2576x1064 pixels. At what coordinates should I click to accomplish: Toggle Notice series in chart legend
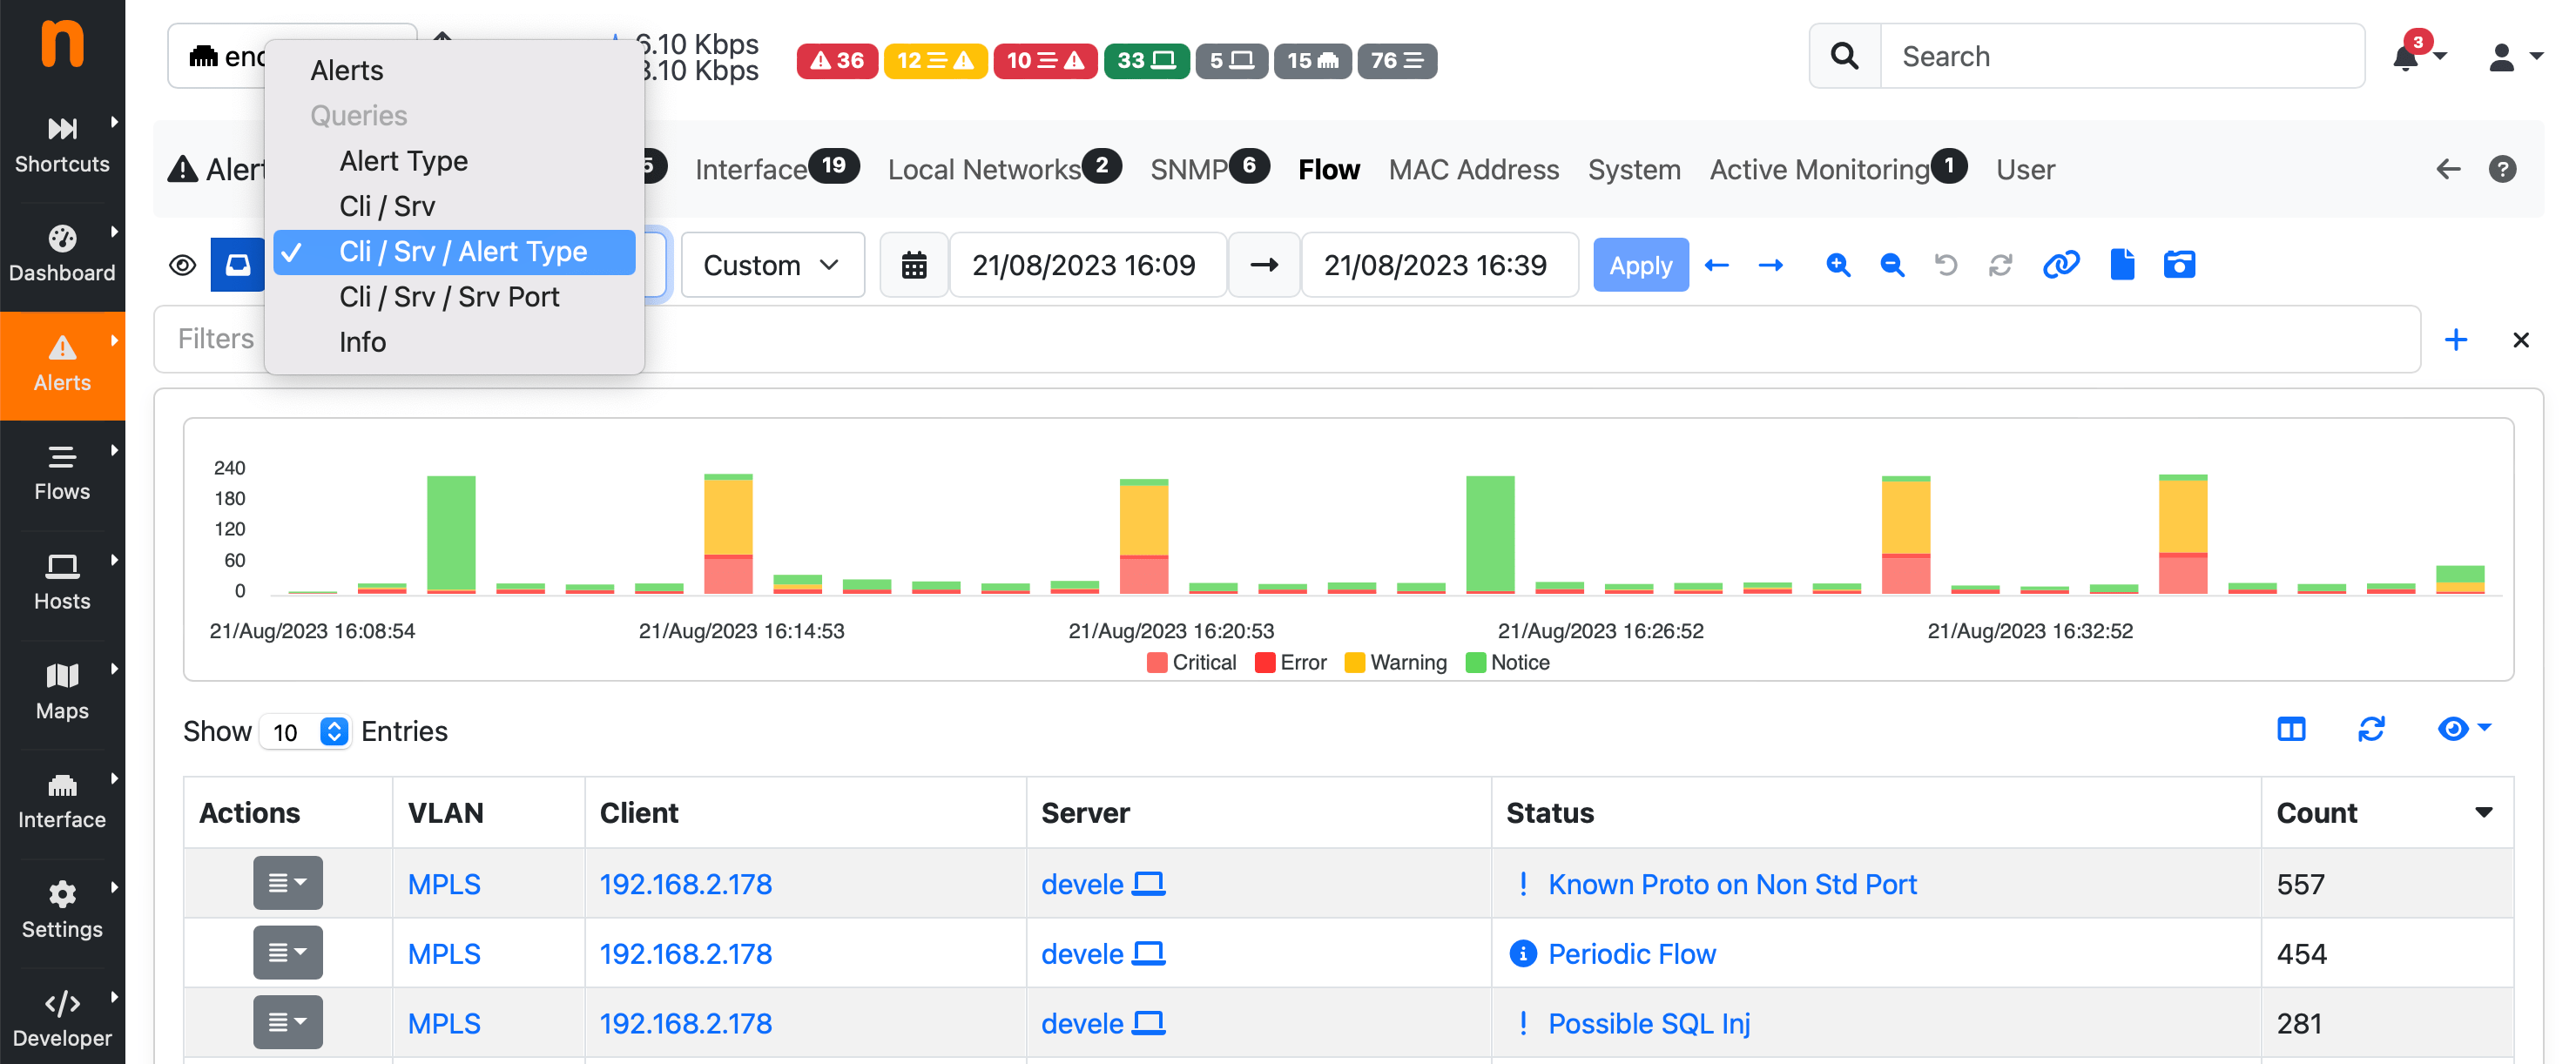pyautogui.click(x=1508, y=662)
